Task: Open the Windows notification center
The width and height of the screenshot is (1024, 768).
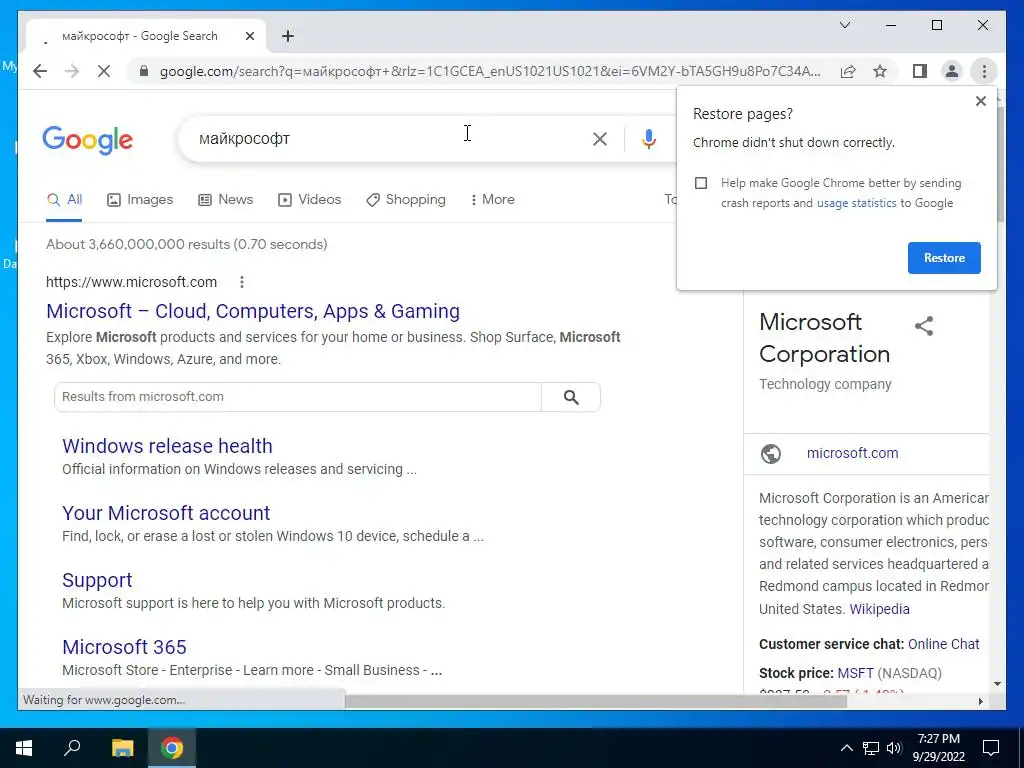Action: pyautogui.click(x=991, y=748)
